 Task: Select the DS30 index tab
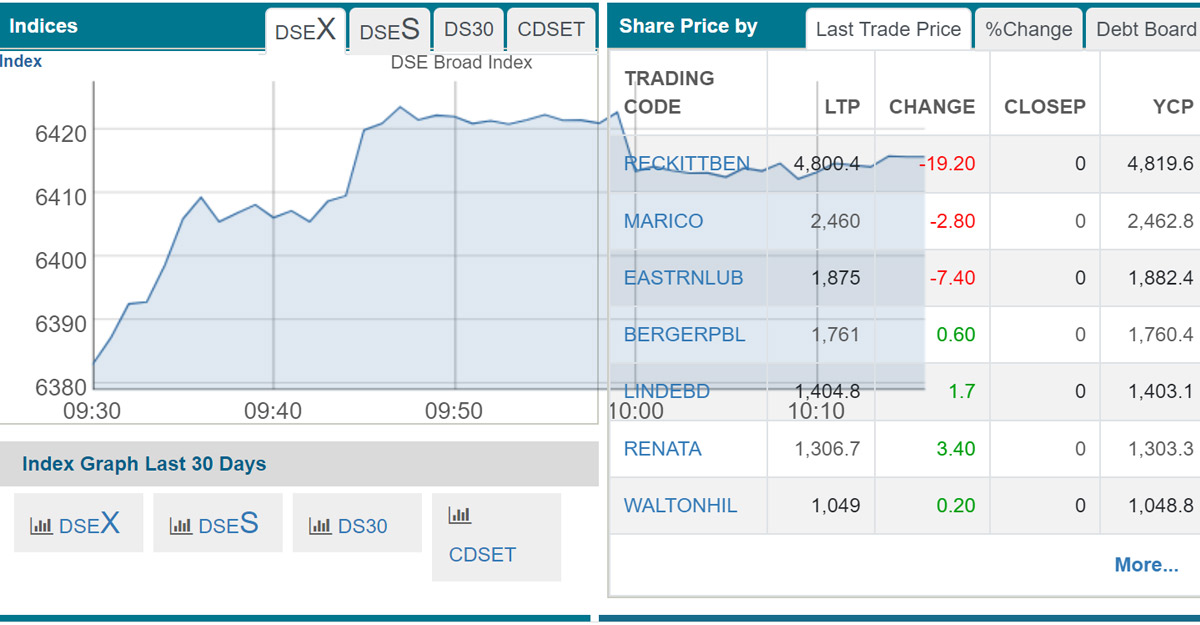[x=469, y=29]
